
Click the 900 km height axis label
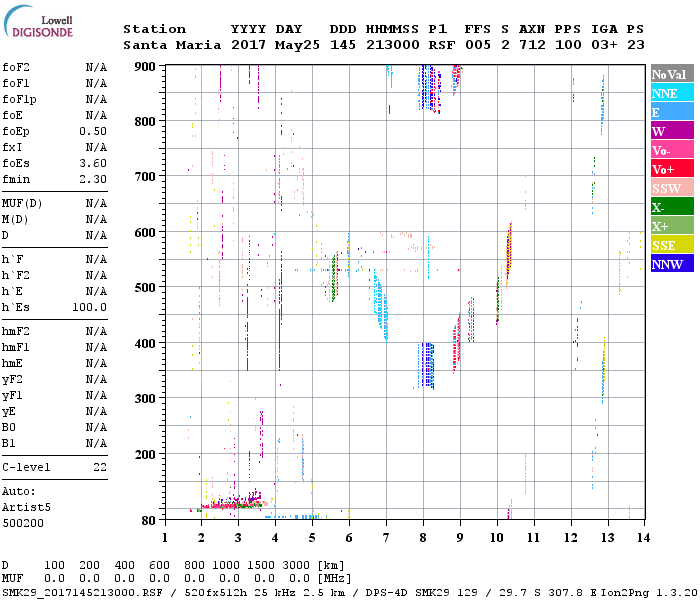(145, 67)
